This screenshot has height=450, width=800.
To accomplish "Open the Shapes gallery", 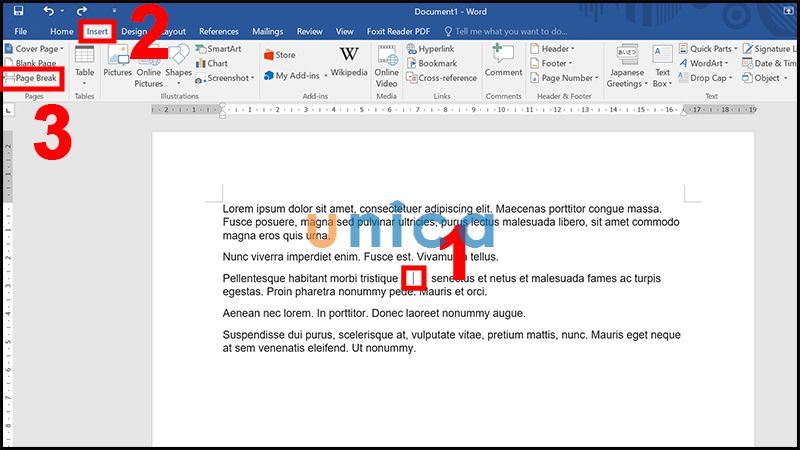I will 179,65.
